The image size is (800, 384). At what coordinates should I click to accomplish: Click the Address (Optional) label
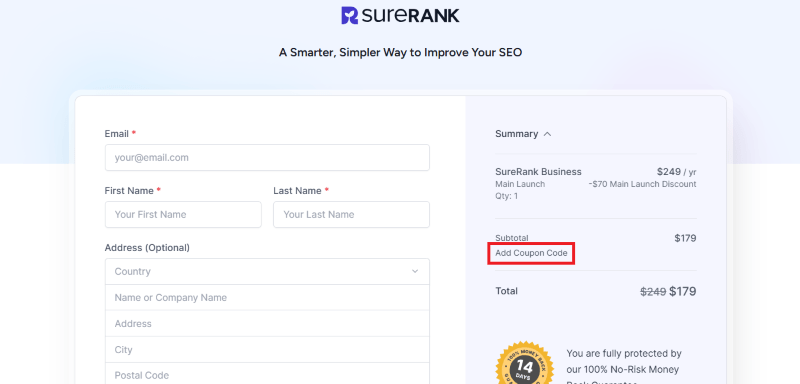pos(147,248)
